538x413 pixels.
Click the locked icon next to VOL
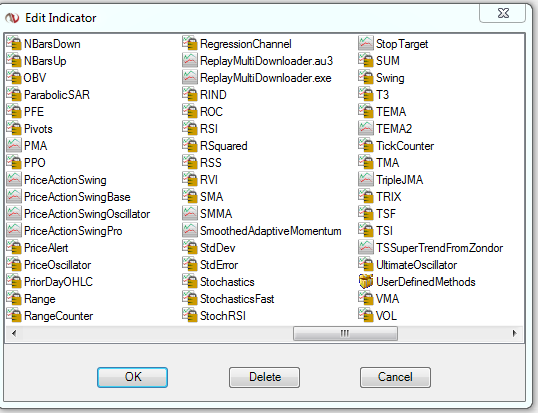click(366, 316)
